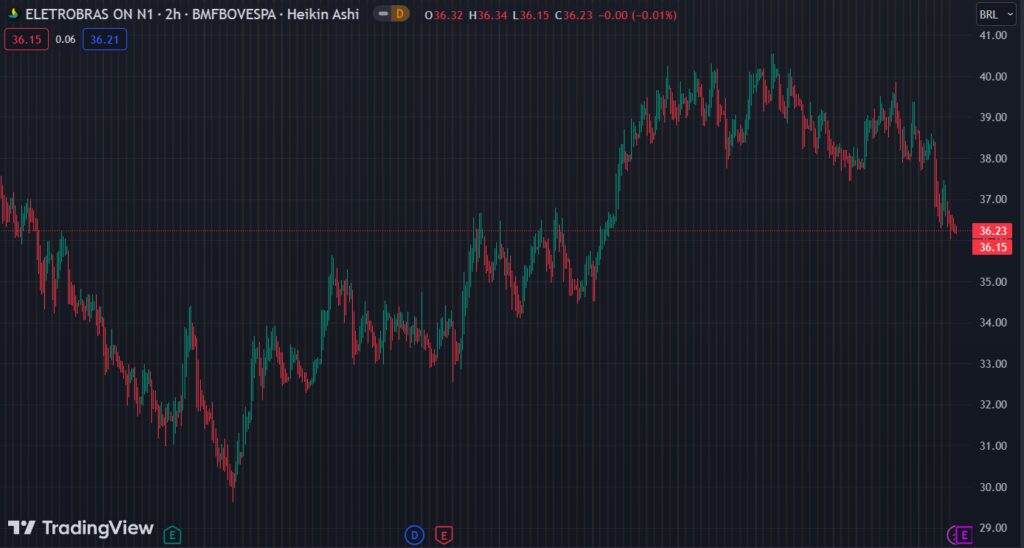This screenshot has height=548, width=1024.
Task: Click the red earnings E marker
Action: 444,536
